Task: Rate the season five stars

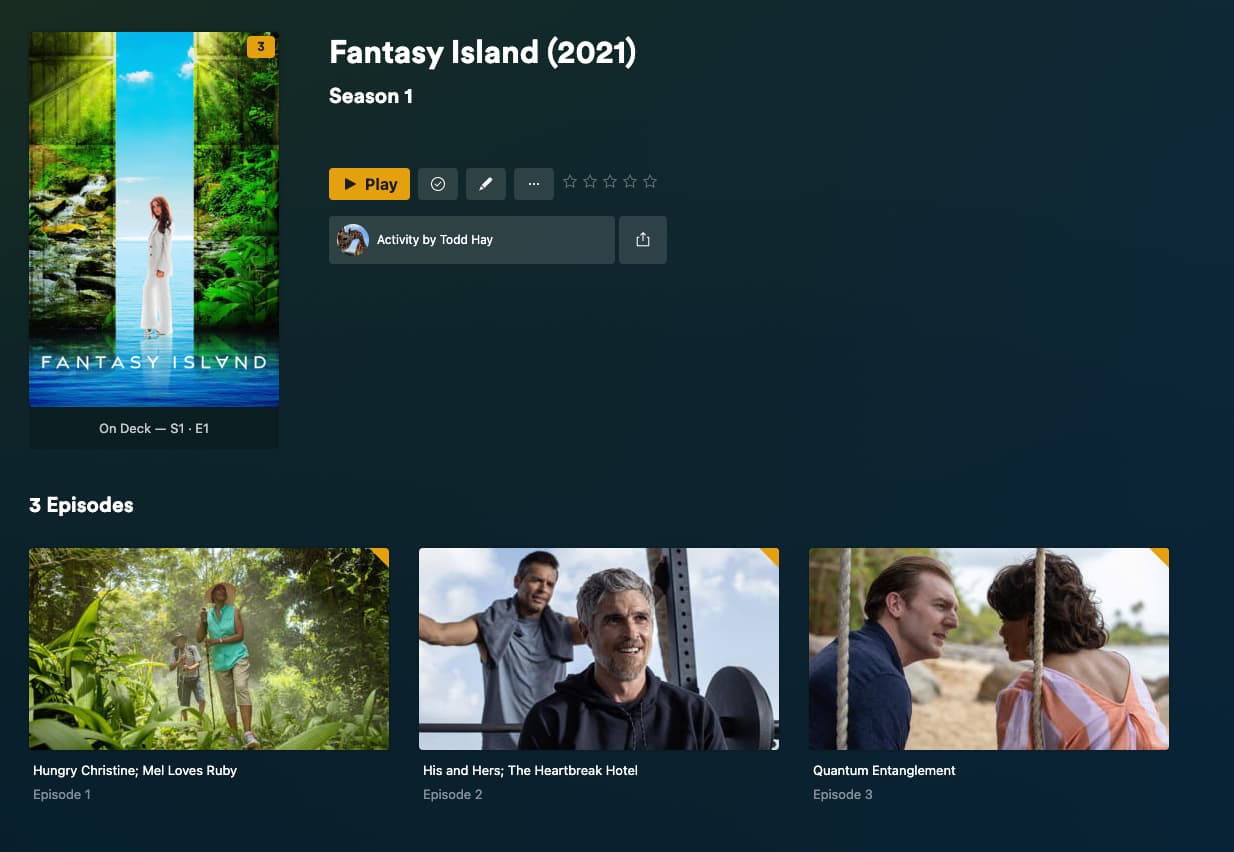Action: (650, 182)
